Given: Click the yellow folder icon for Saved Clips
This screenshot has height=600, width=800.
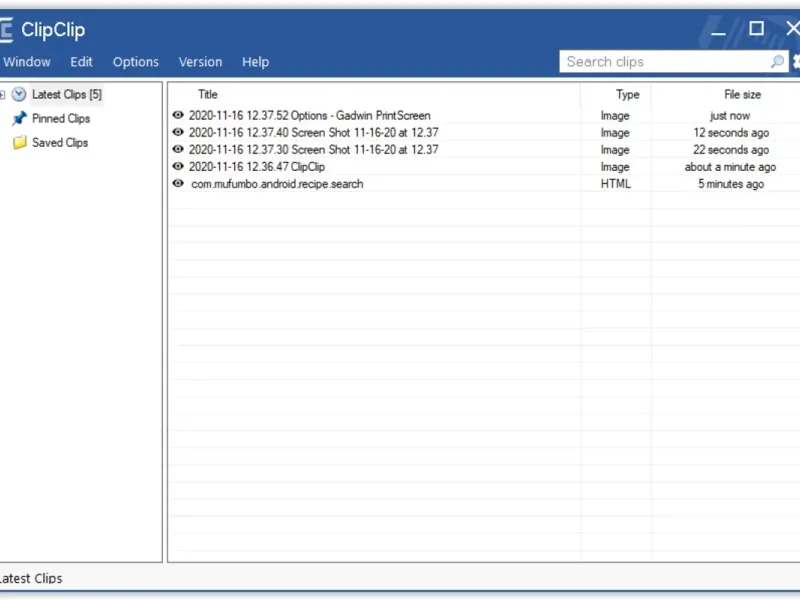Looking at the screenshot, I should 19,142.
